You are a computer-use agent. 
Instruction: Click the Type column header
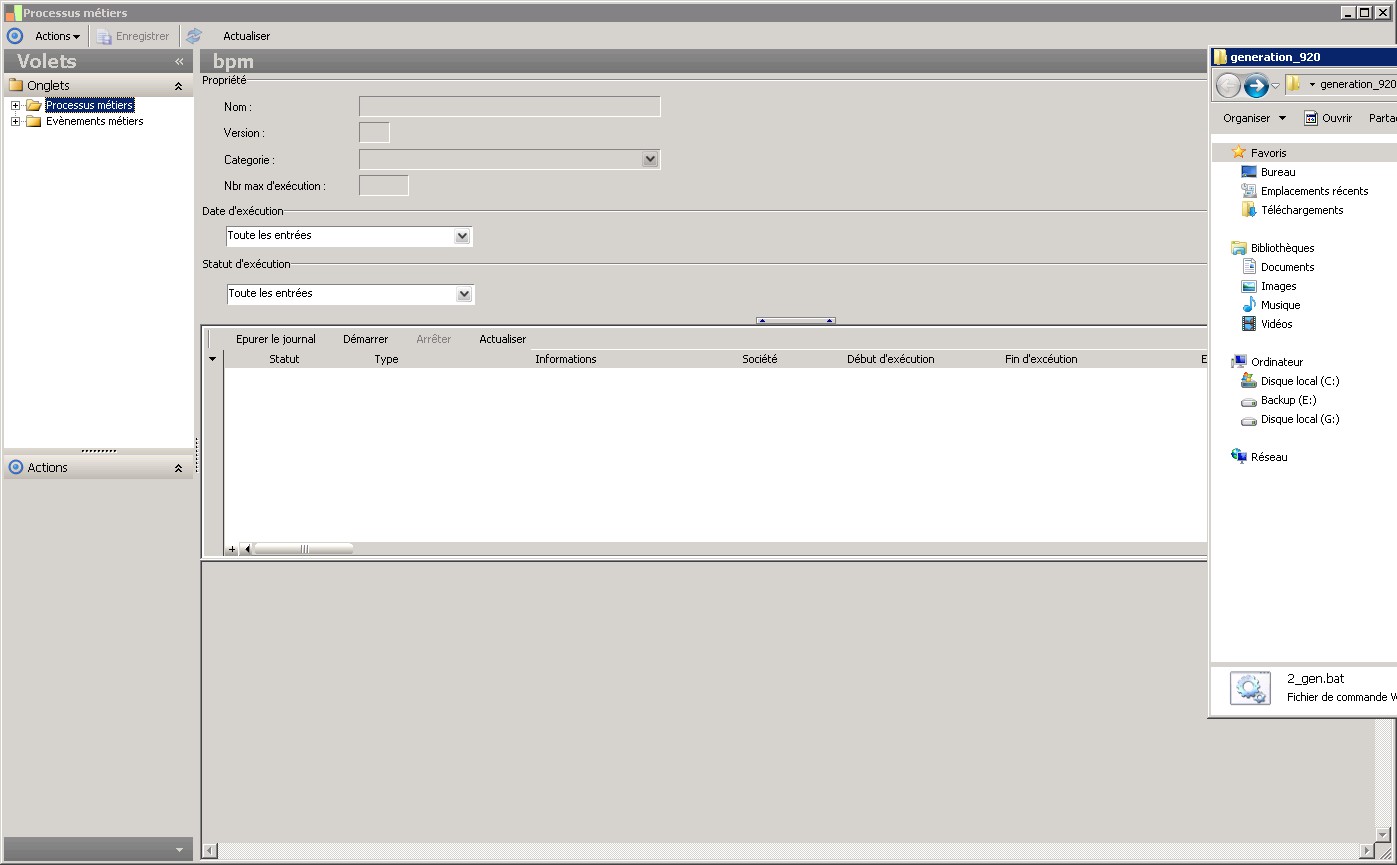(386, 359)
